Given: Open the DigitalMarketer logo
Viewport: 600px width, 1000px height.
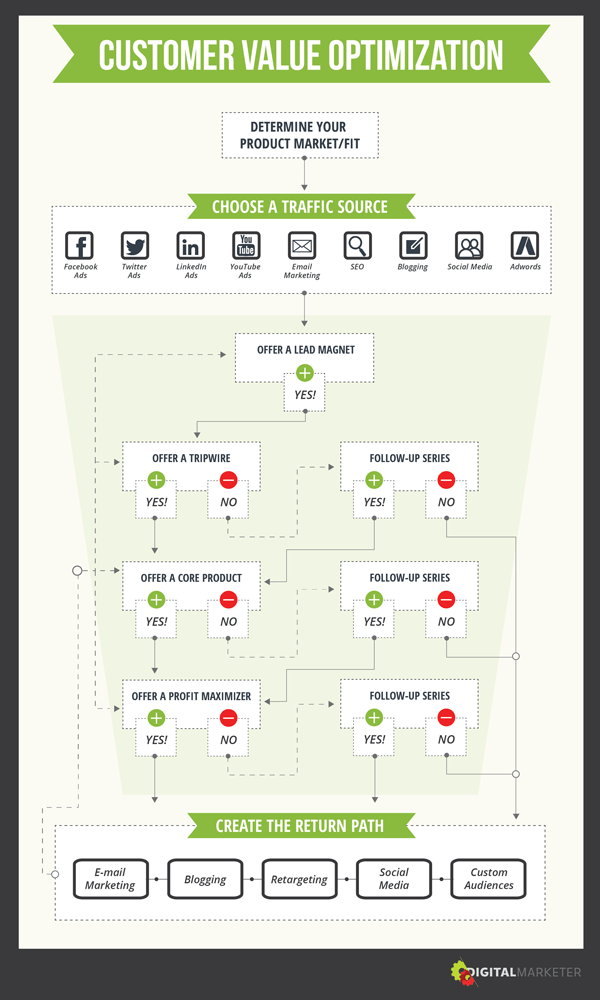Looking at the screenshot, I should click(x=516, y=972).
